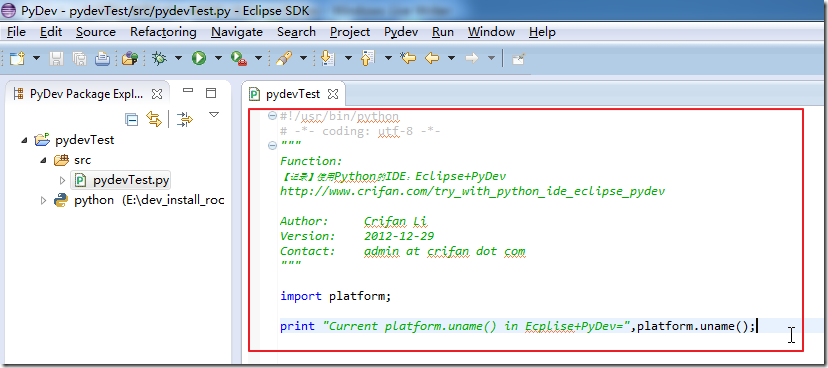Click the Print toolbar icon
828x368 pixels.
tap(102, 58)
